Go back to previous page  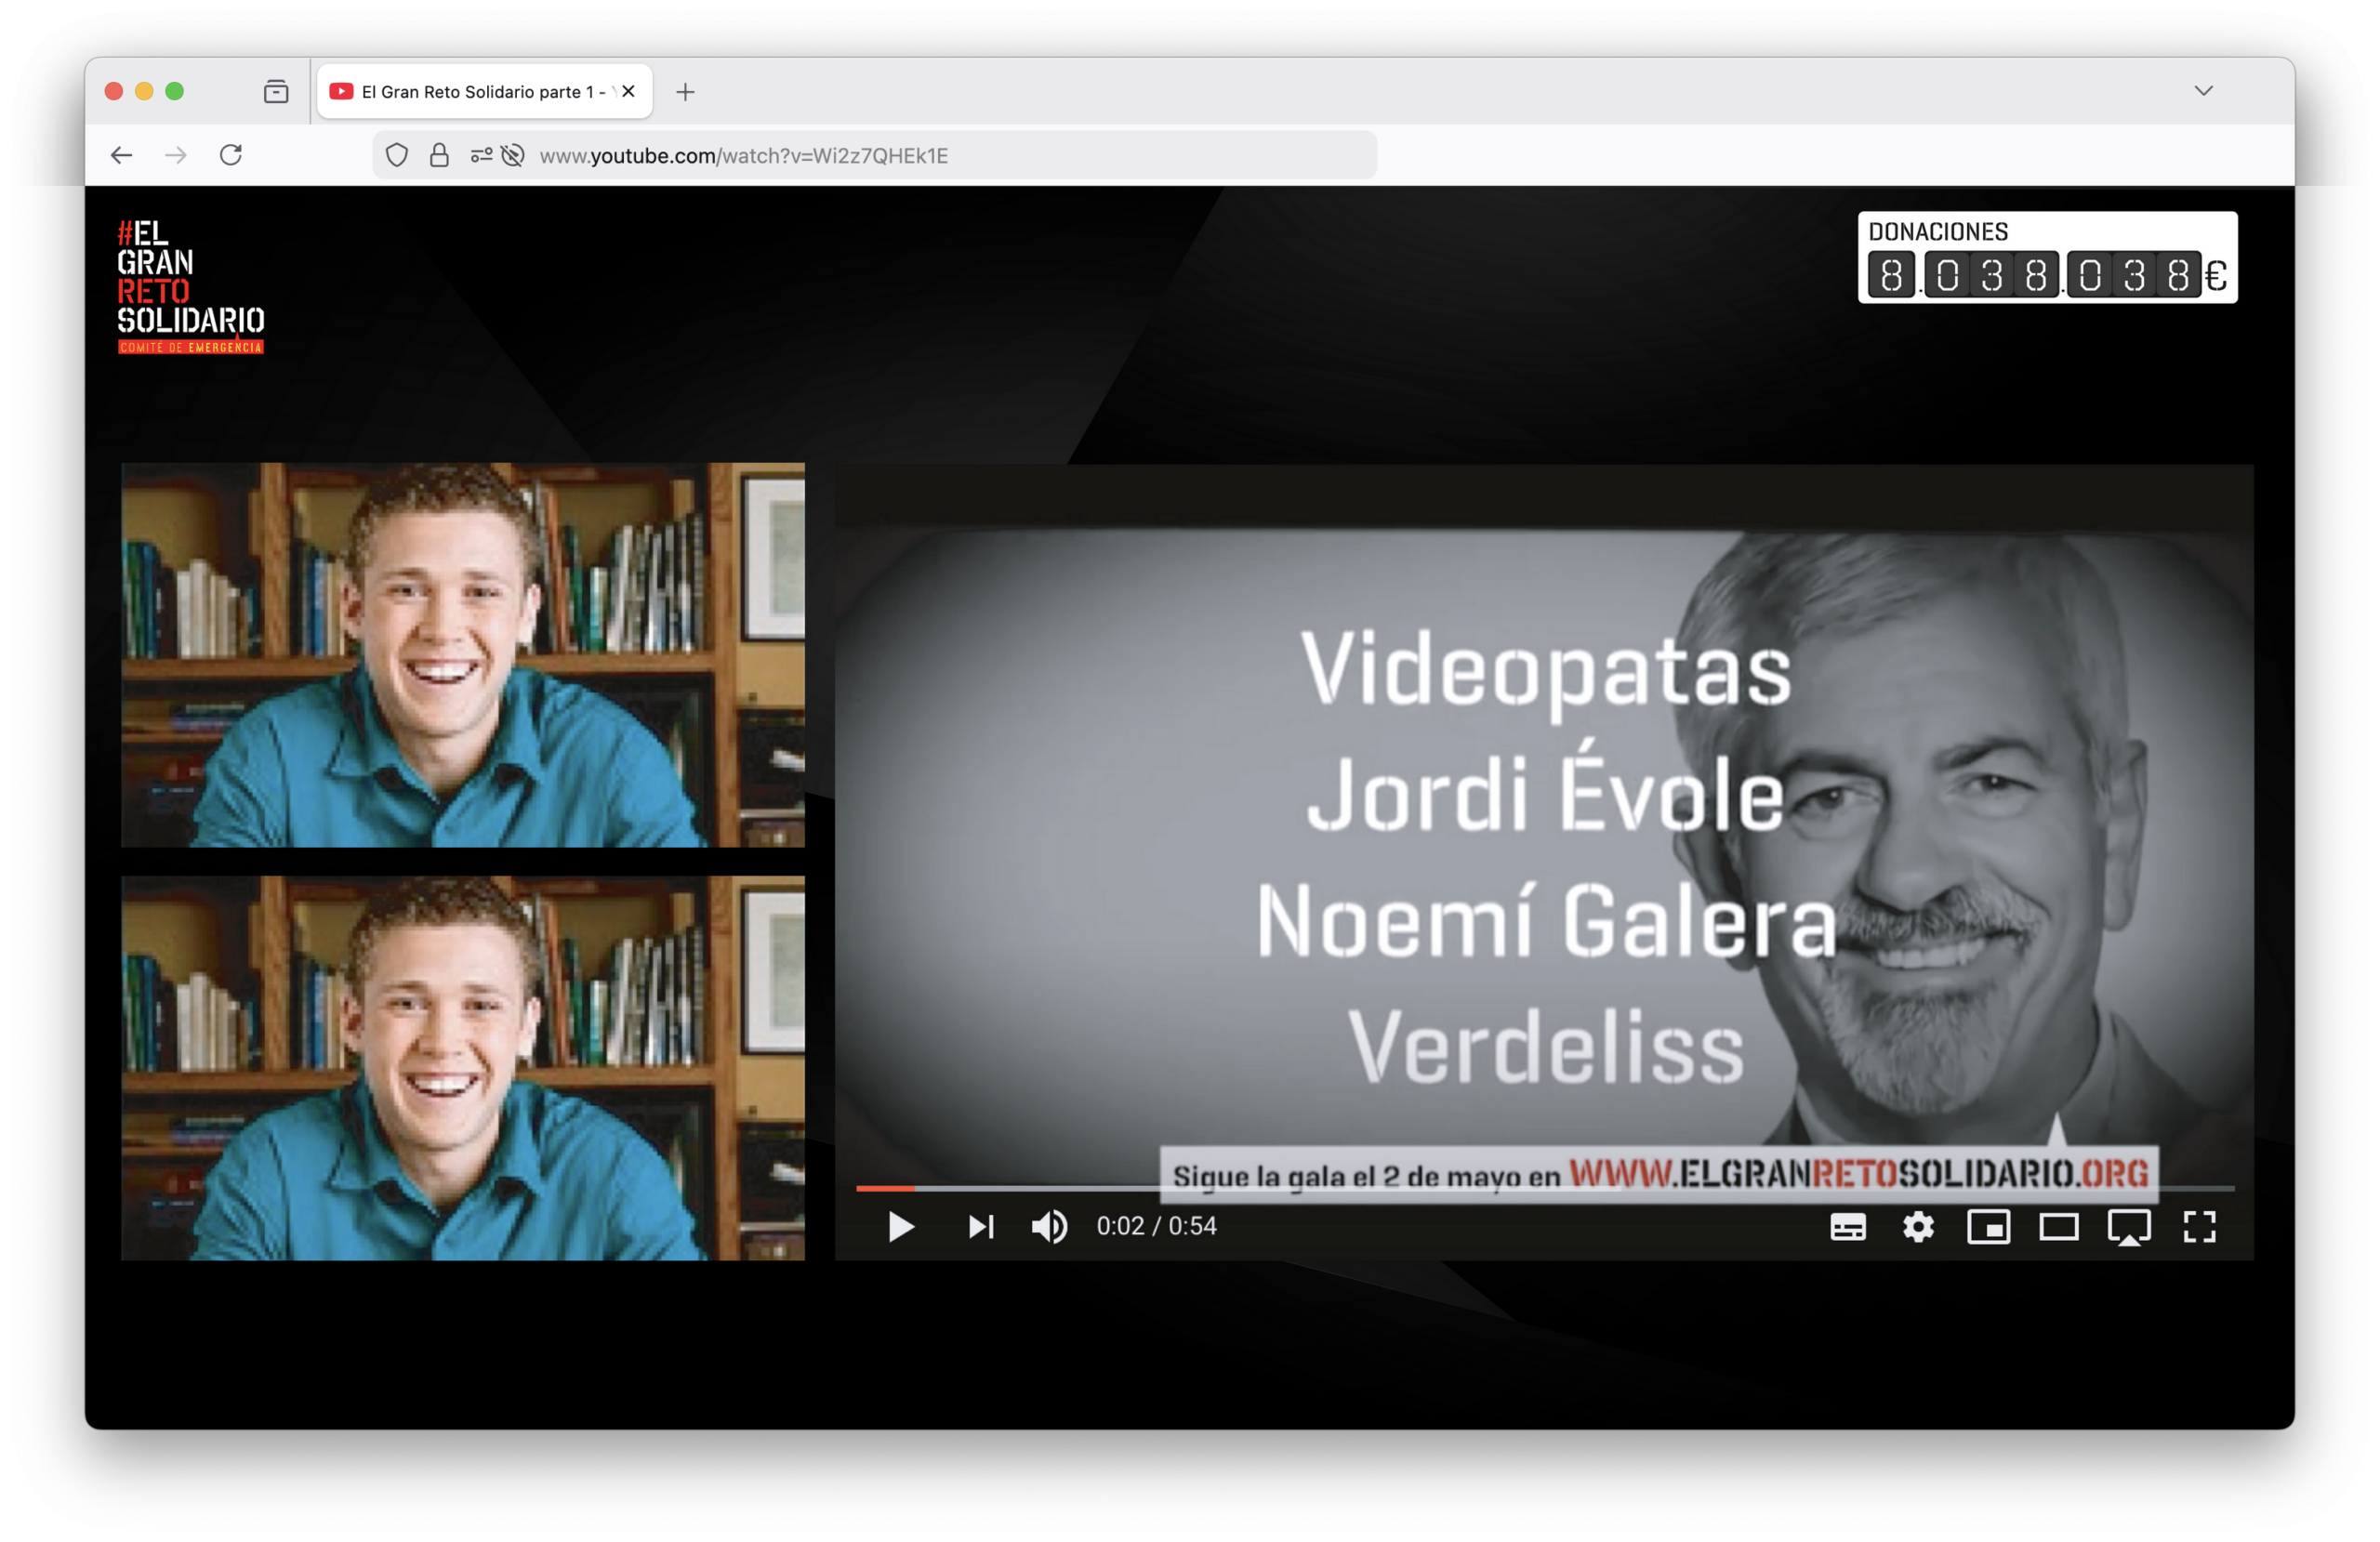click(122, 155)
